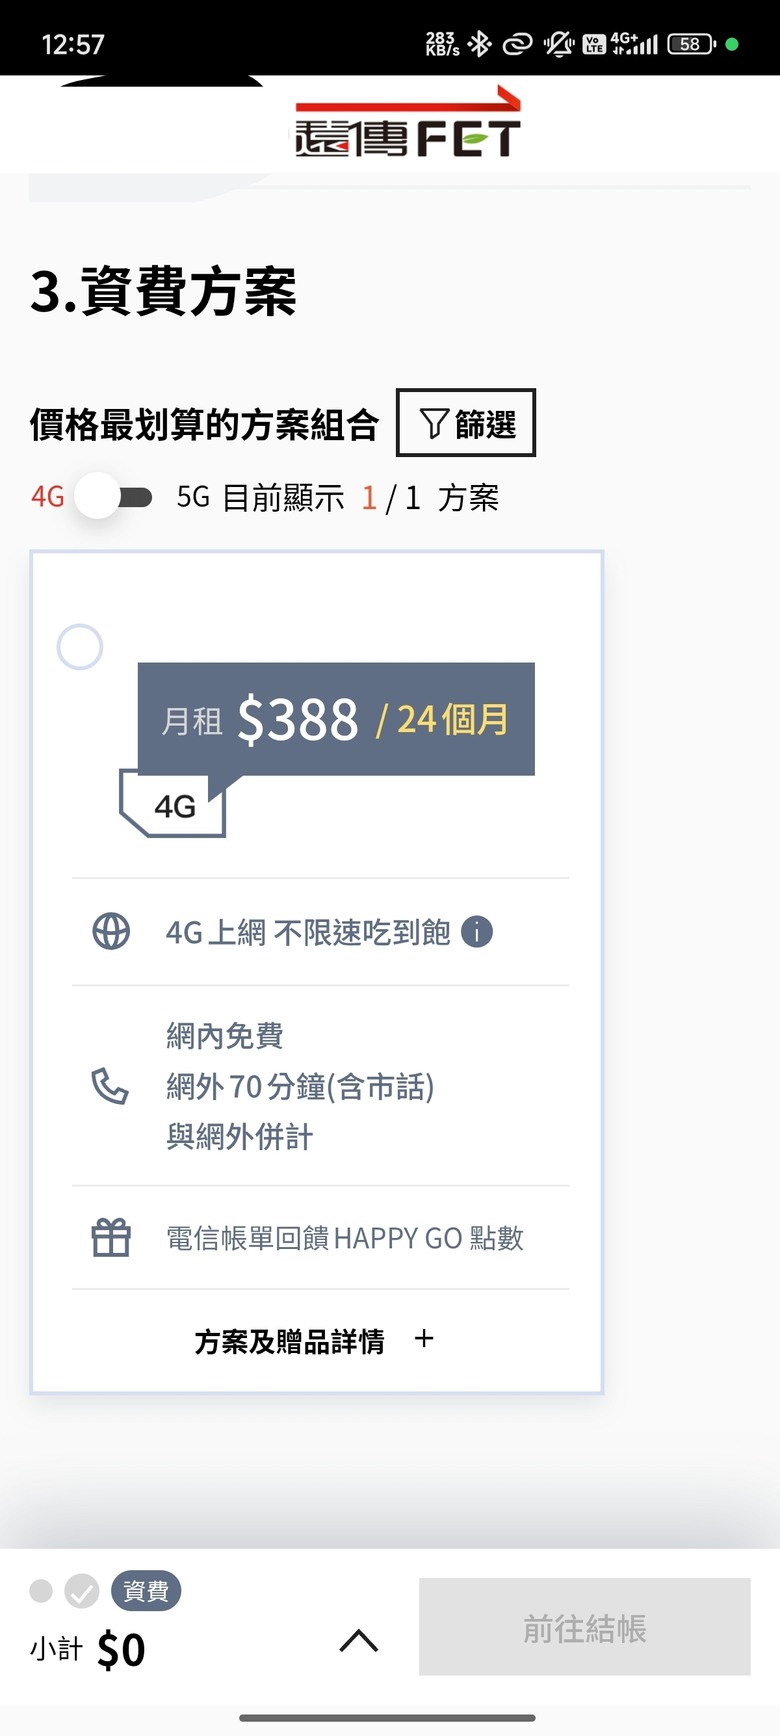Viewport: 780px width, 1736px height.
Task: Tap the gift box icon
Action: coord(111,1238)
